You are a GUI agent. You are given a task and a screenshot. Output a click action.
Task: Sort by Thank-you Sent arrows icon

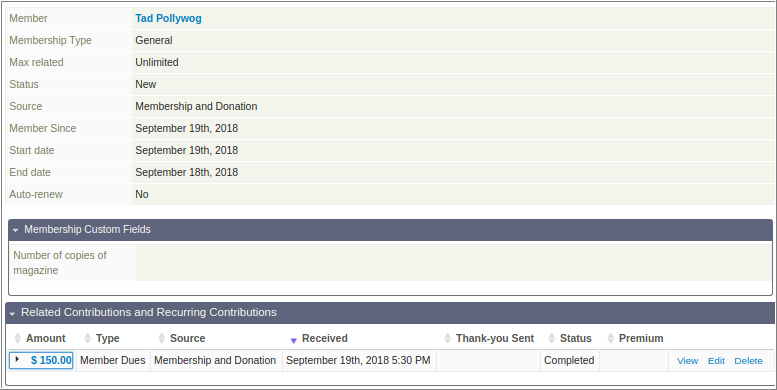pos(447,338)
